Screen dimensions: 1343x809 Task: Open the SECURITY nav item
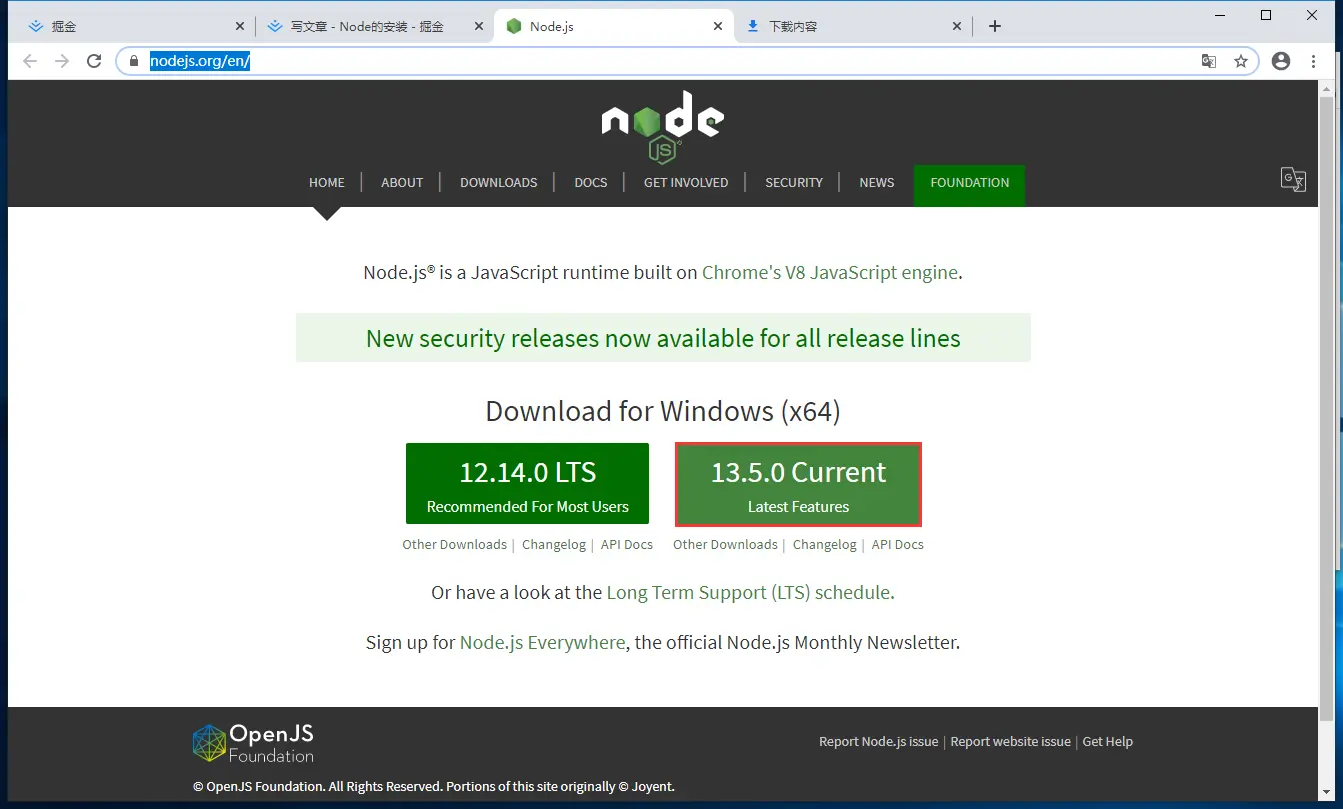[794, 182]
